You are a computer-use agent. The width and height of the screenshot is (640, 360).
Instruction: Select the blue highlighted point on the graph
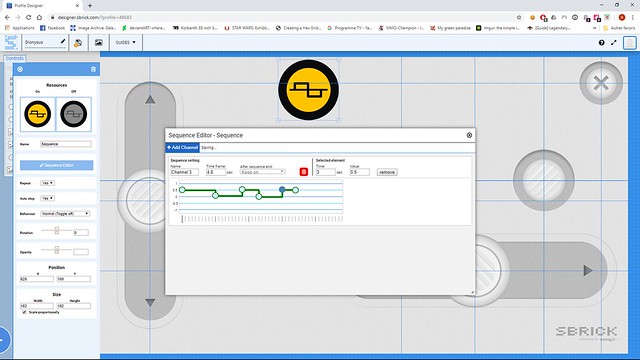click(x=282, y=189)
